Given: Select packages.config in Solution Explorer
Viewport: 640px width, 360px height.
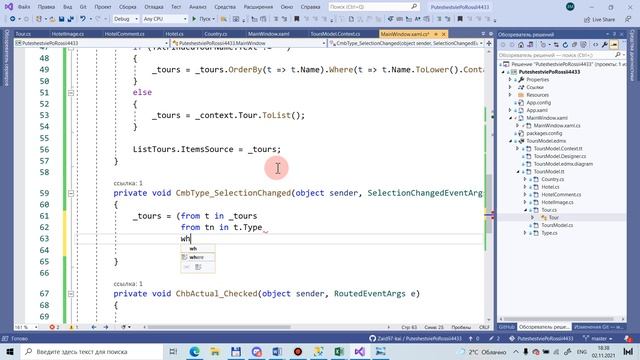Looking at the screenshot, I should (544, 133).
